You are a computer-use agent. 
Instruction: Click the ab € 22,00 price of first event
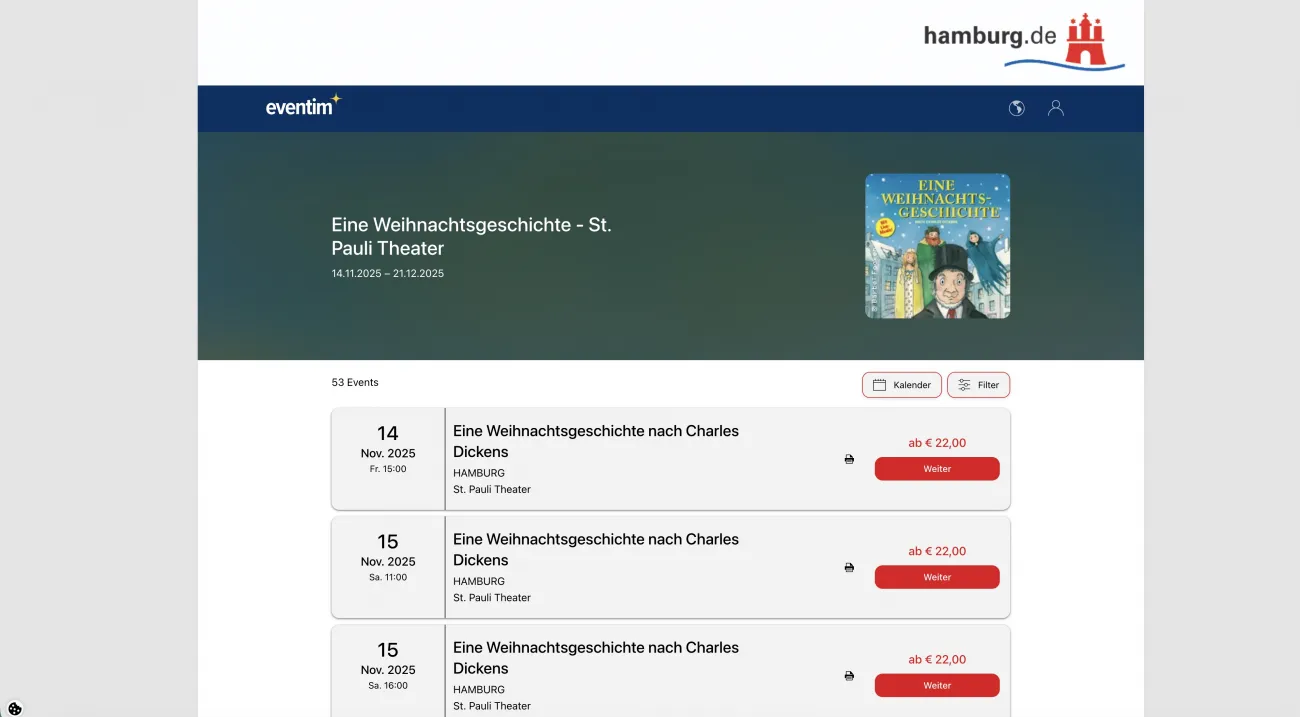937,443
